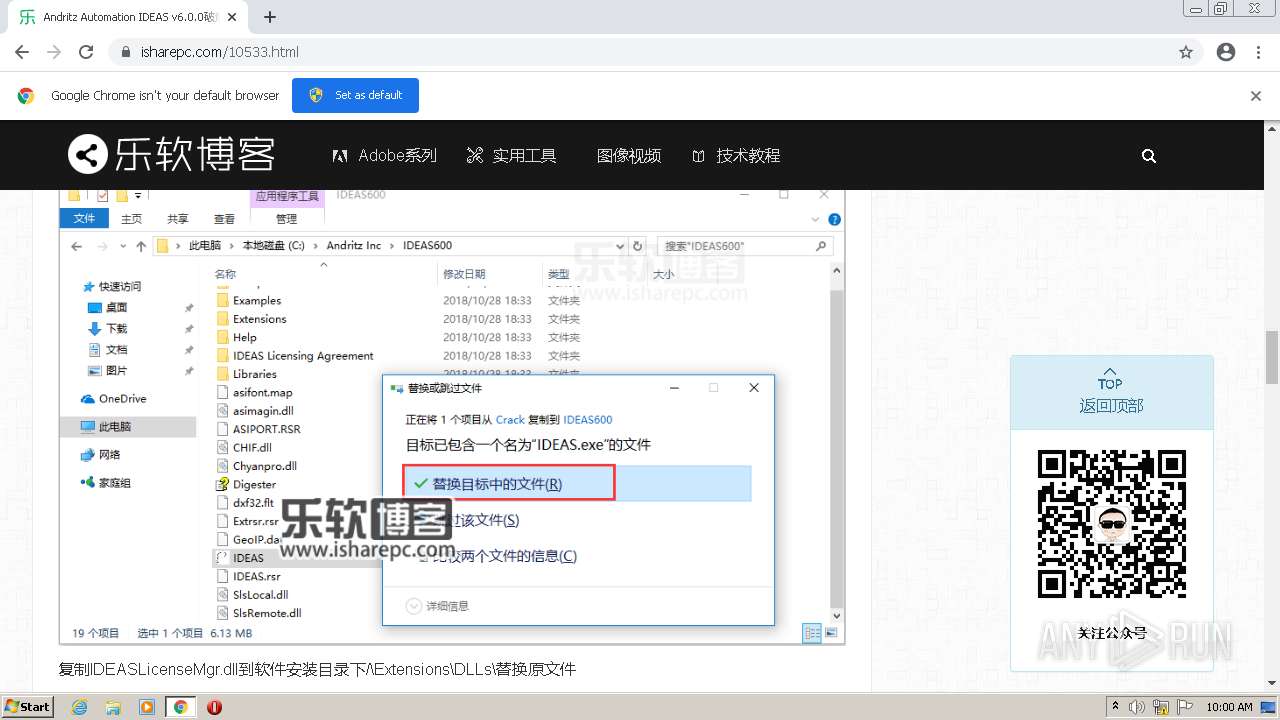
Task: Click Andritz Inc breadcrumb in Explorer screenshot
Action: click(353, 246)
